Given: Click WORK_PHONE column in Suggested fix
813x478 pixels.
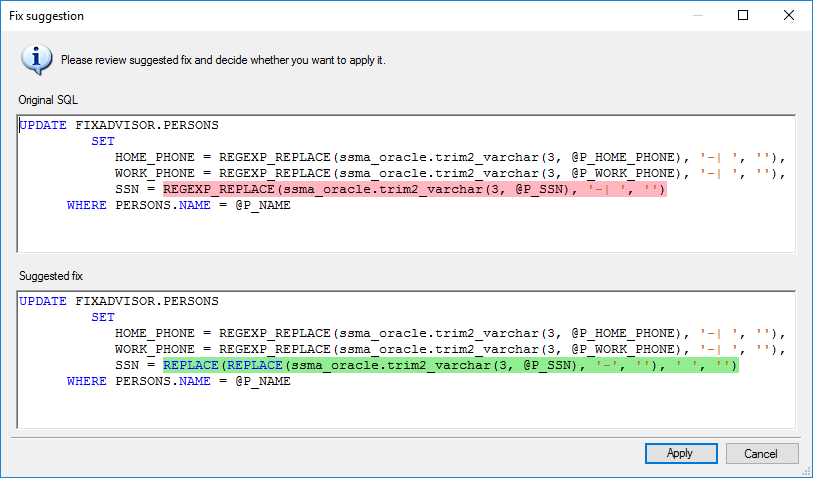Looking at the screenshot, I should coord(155,349).
